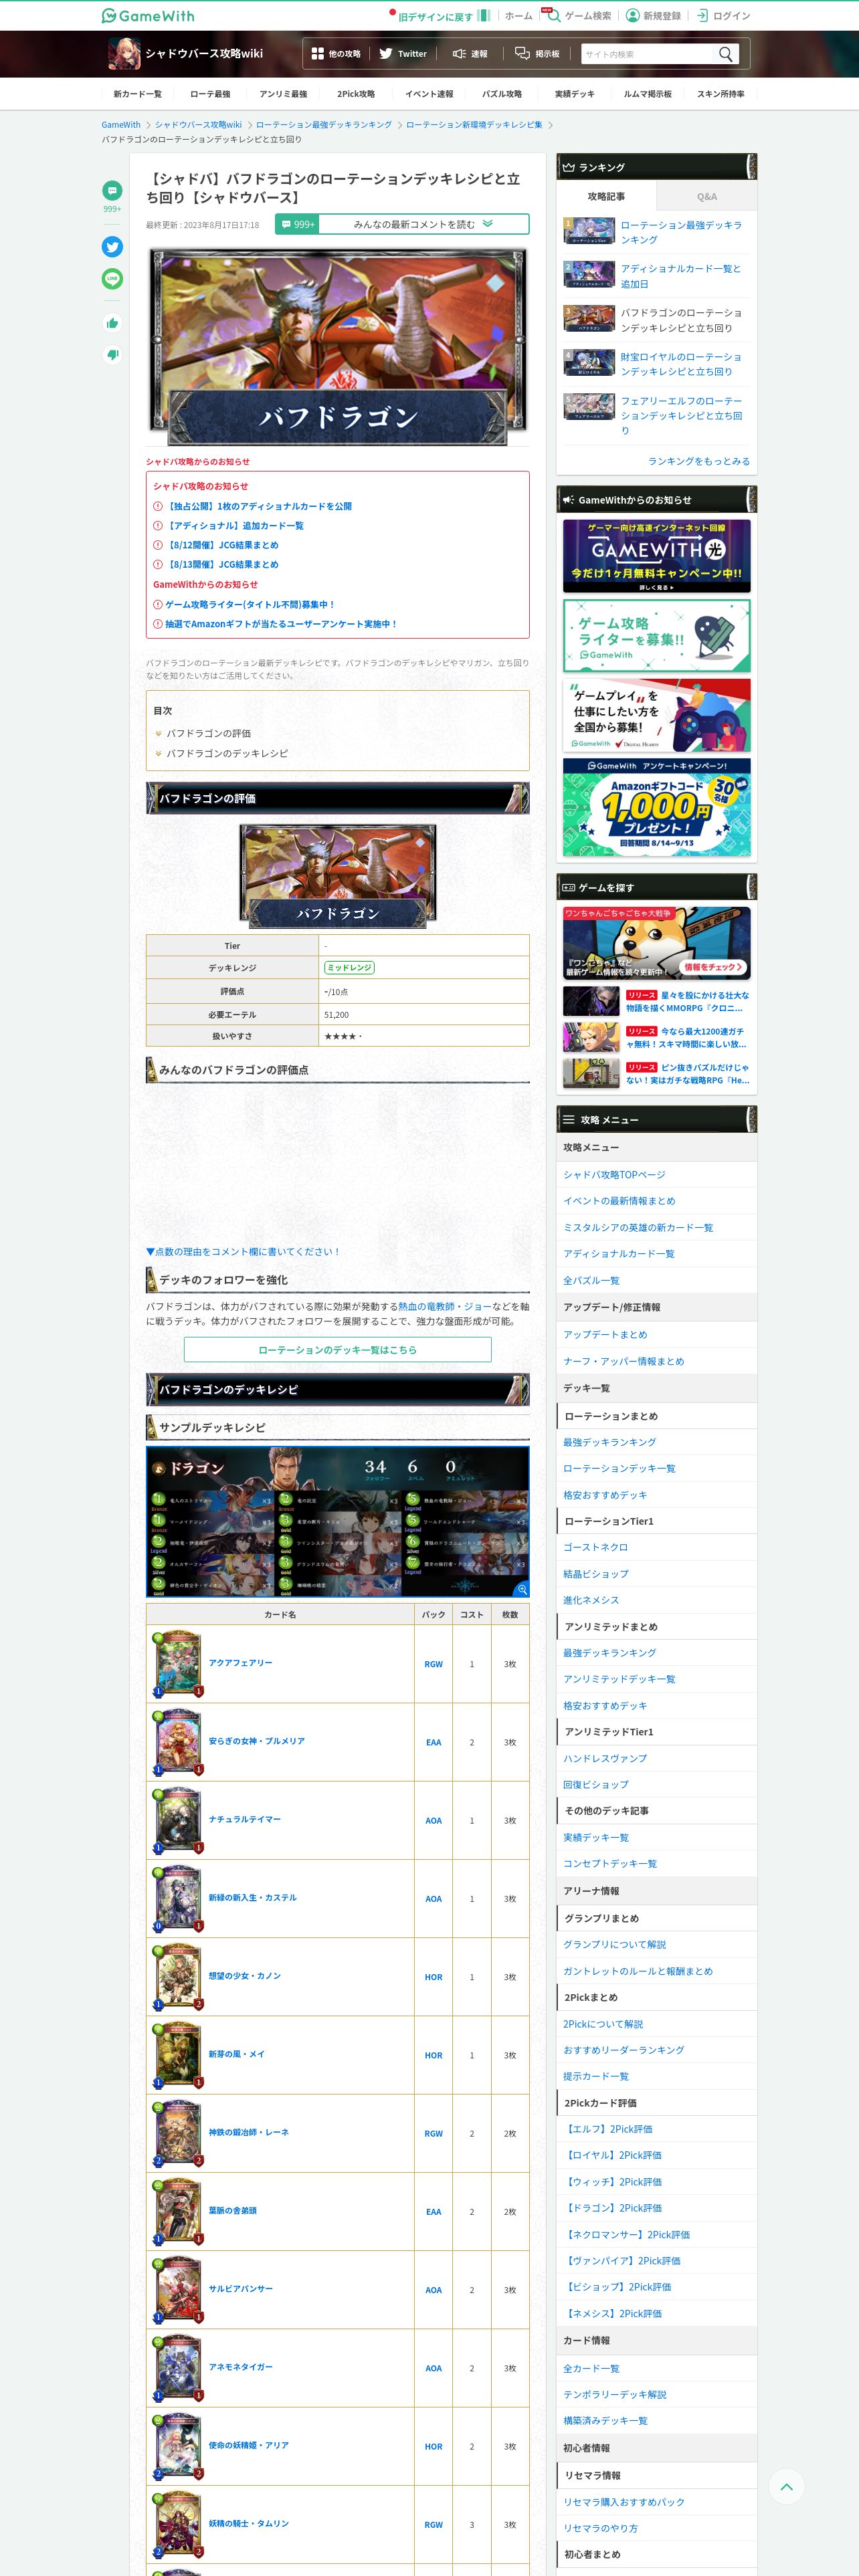This screenshot has width=859, height=2576.
Task: Click the GameWith光 campaign banner
Action: 657,555
